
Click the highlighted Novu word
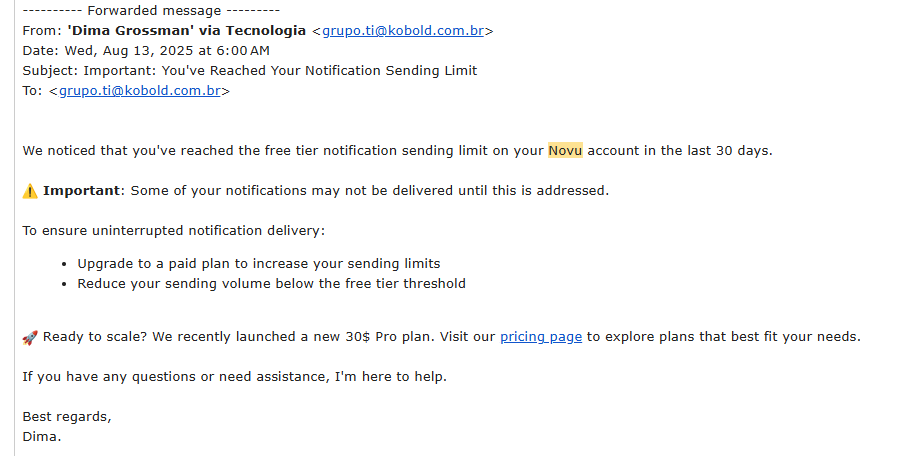click(x=565, y=151)
